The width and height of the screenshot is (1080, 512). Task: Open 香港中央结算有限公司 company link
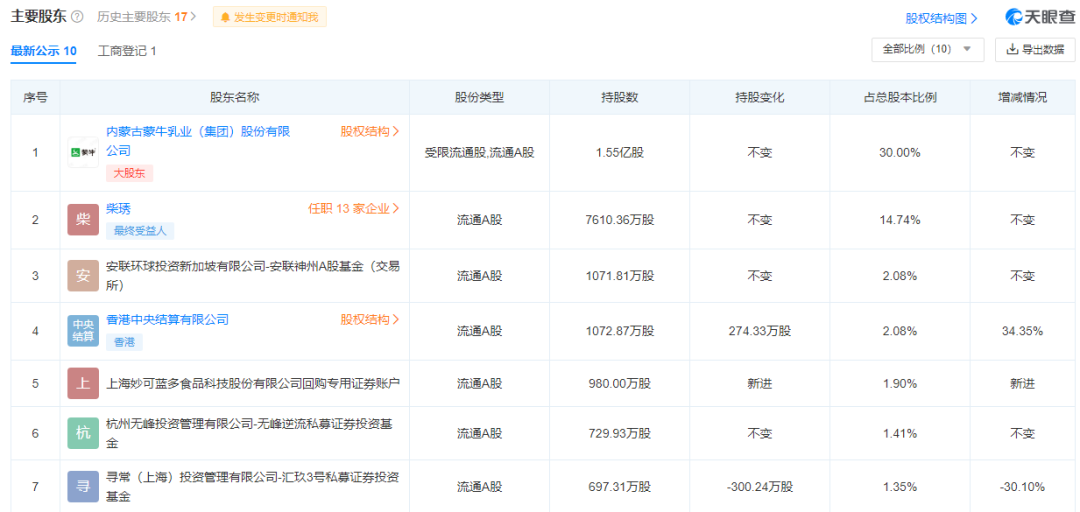pos(167,320)
